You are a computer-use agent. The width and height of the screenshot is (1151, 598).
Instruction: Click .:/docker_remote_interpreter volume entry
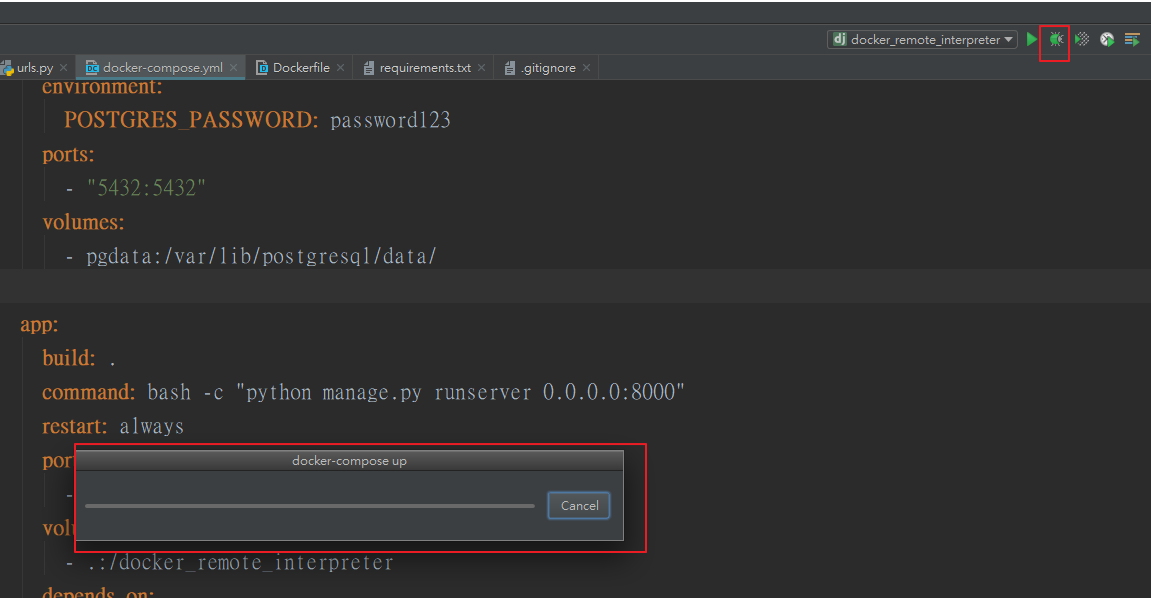click(240, 563)
